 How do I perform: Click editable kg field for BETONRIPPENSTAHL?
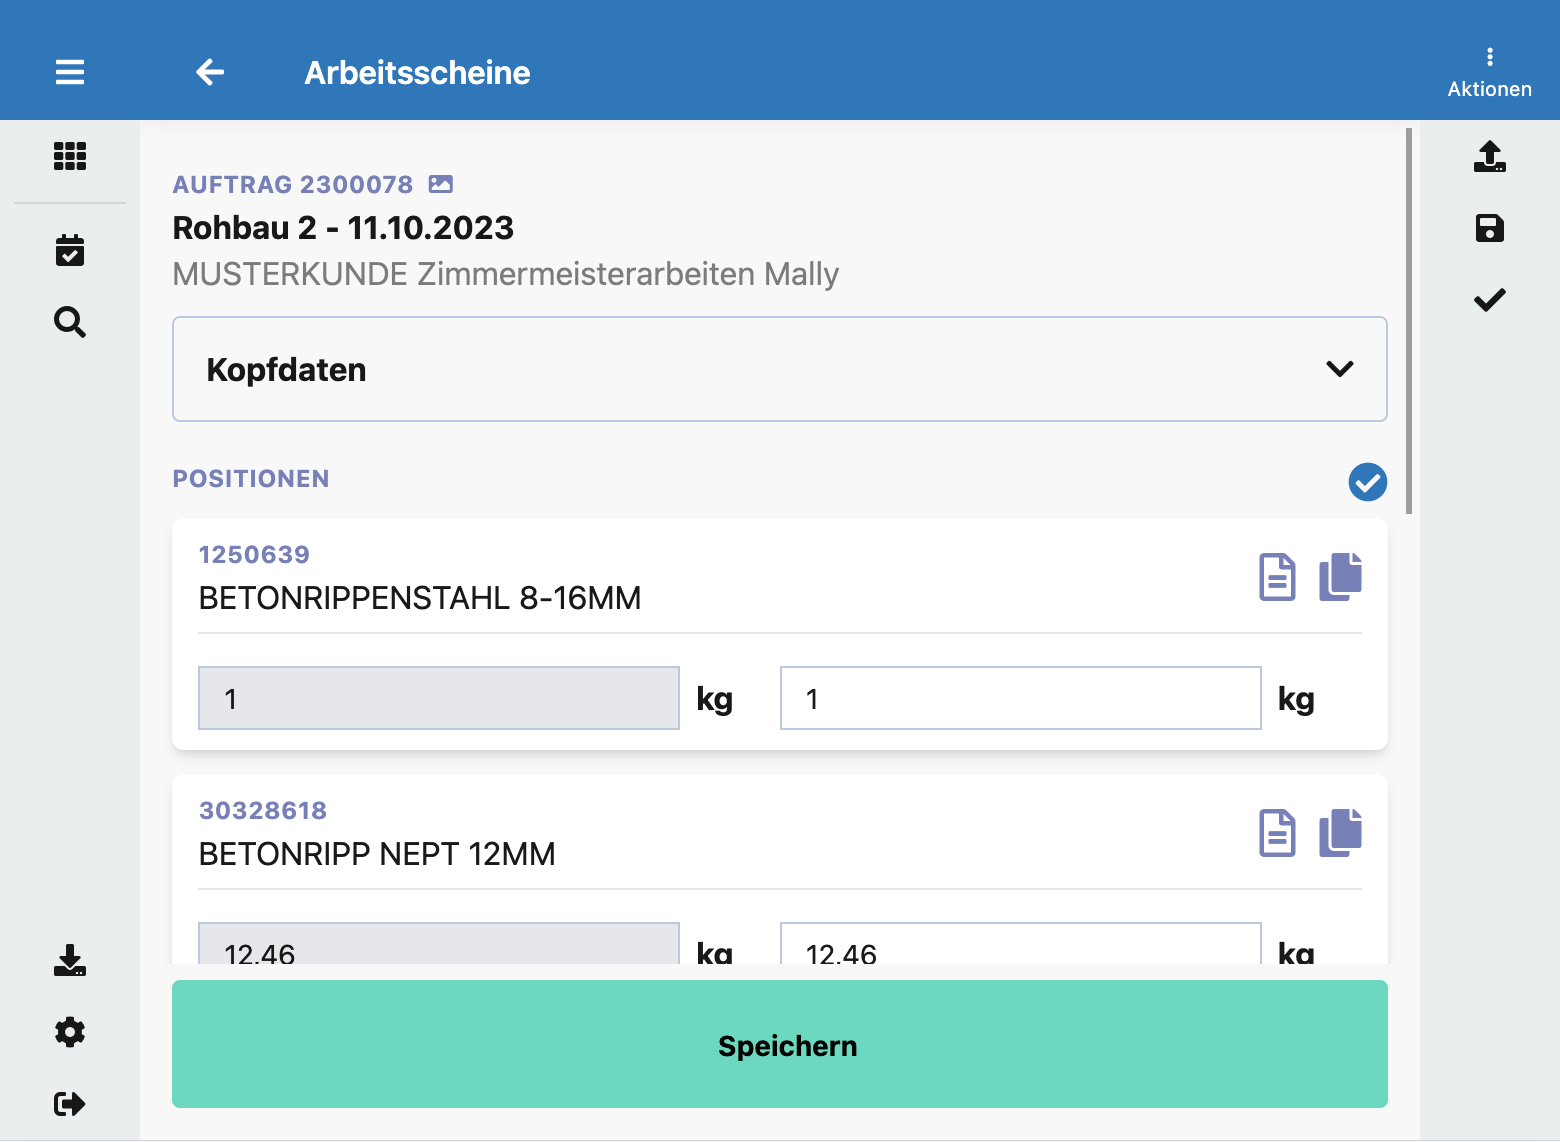click(x=1020, y=698)
